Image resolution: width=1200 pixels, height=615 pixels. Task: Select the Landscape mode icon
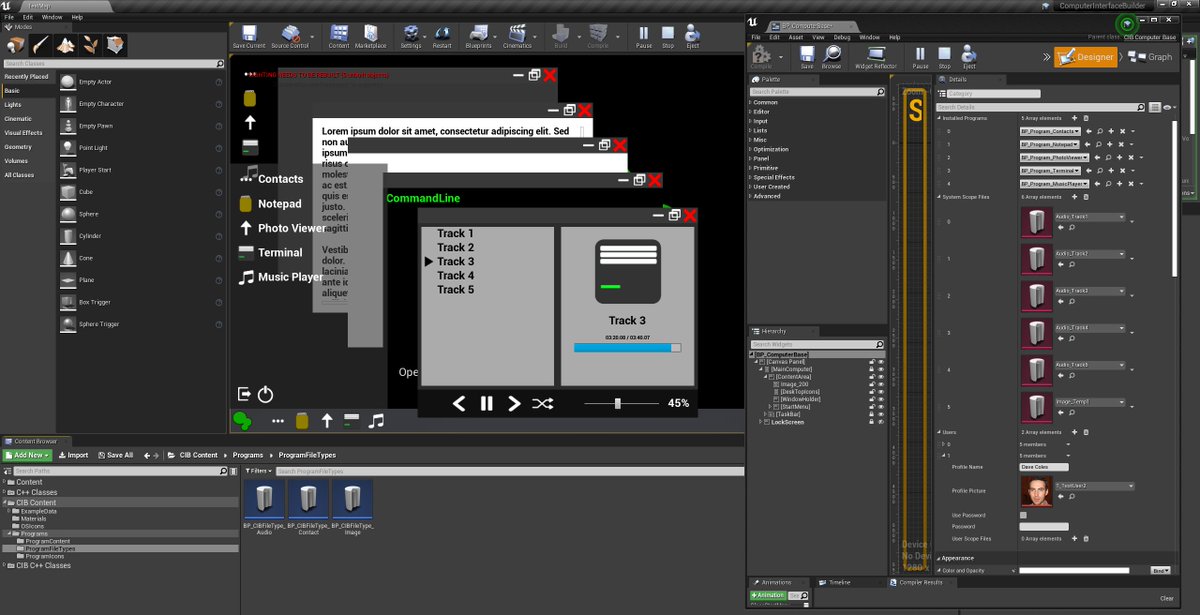click(66, 45)
